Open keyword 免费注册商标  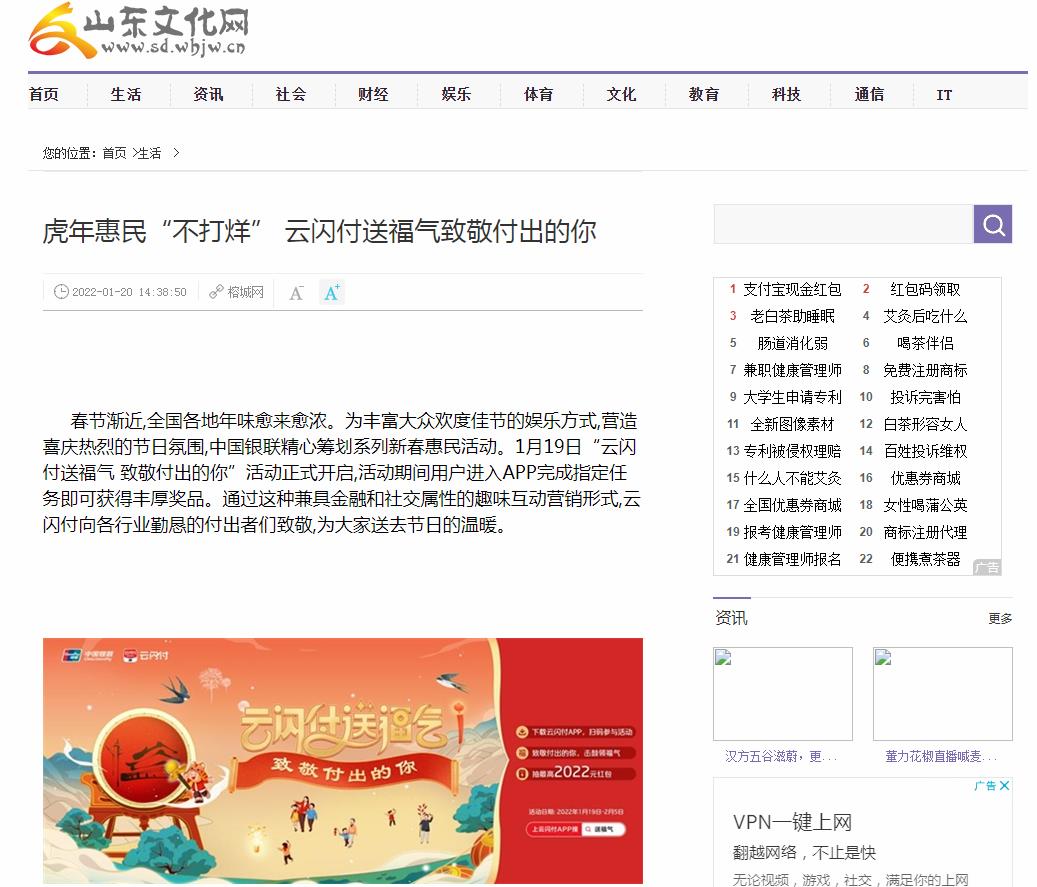tap(925, 370)
